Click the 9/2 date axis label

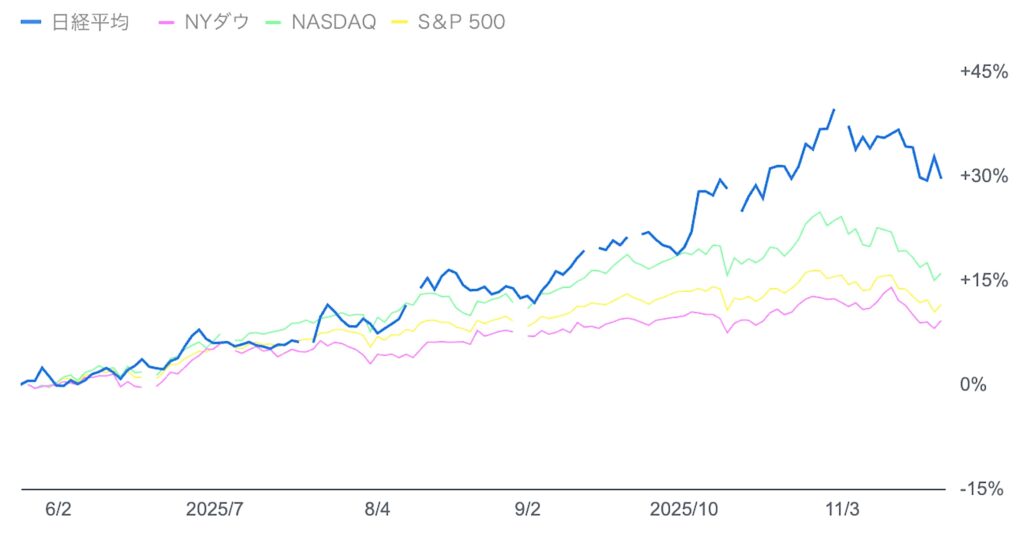point(527,509)
